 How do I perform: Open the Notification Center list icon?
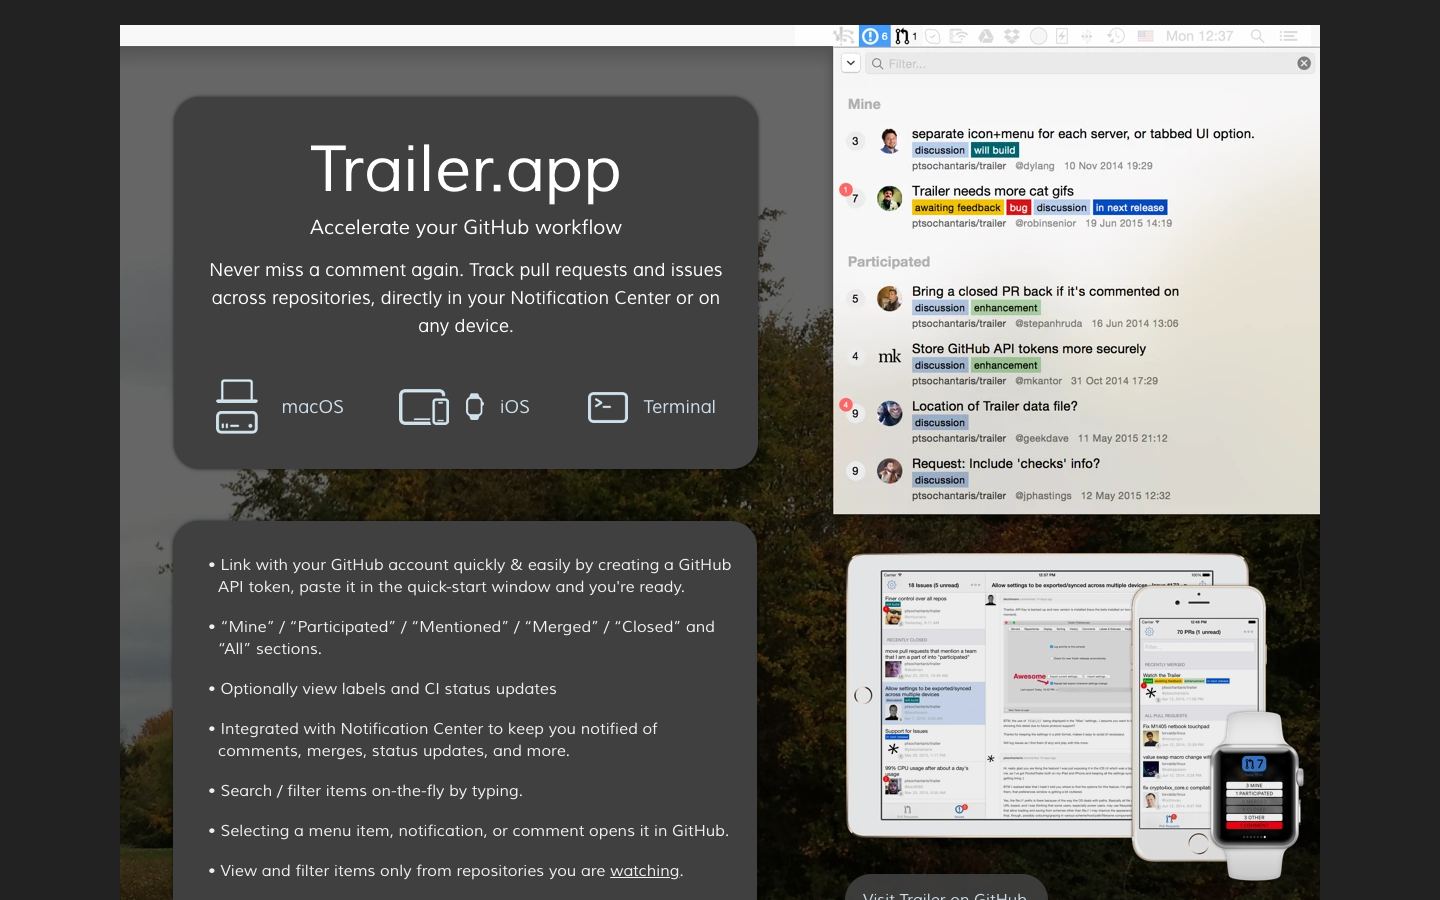1289,36
